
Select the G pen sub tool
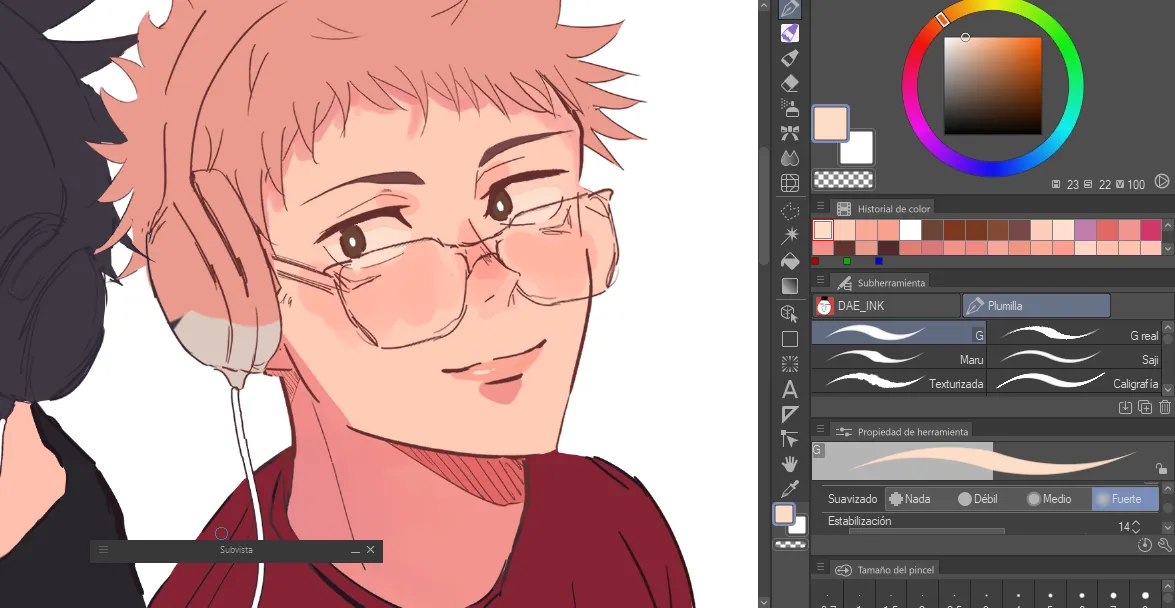(x=898, y=333)
